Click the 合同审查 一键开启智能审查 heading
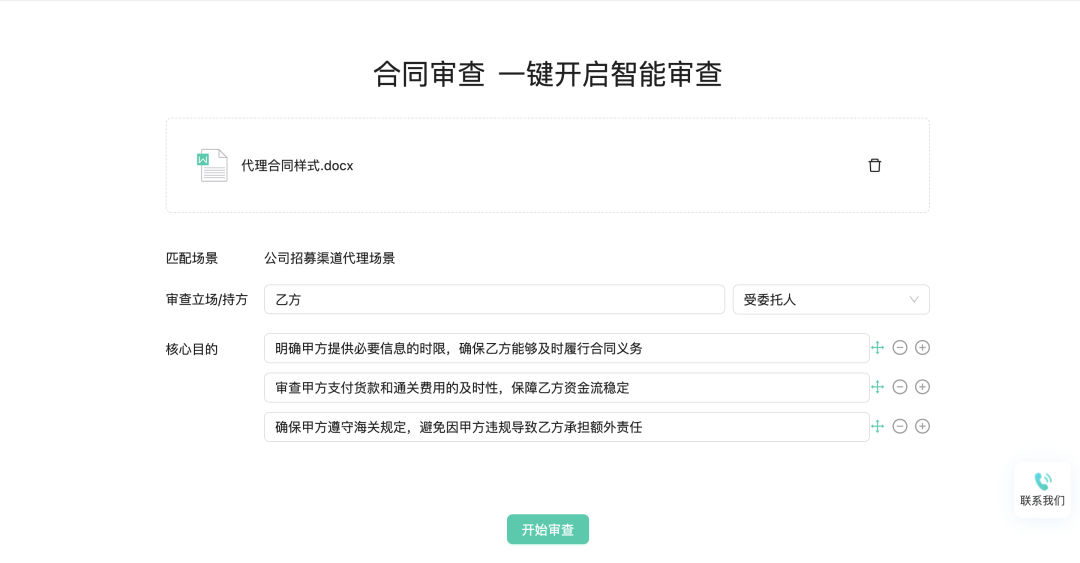The image size is (1080, 563). [548, 74]
